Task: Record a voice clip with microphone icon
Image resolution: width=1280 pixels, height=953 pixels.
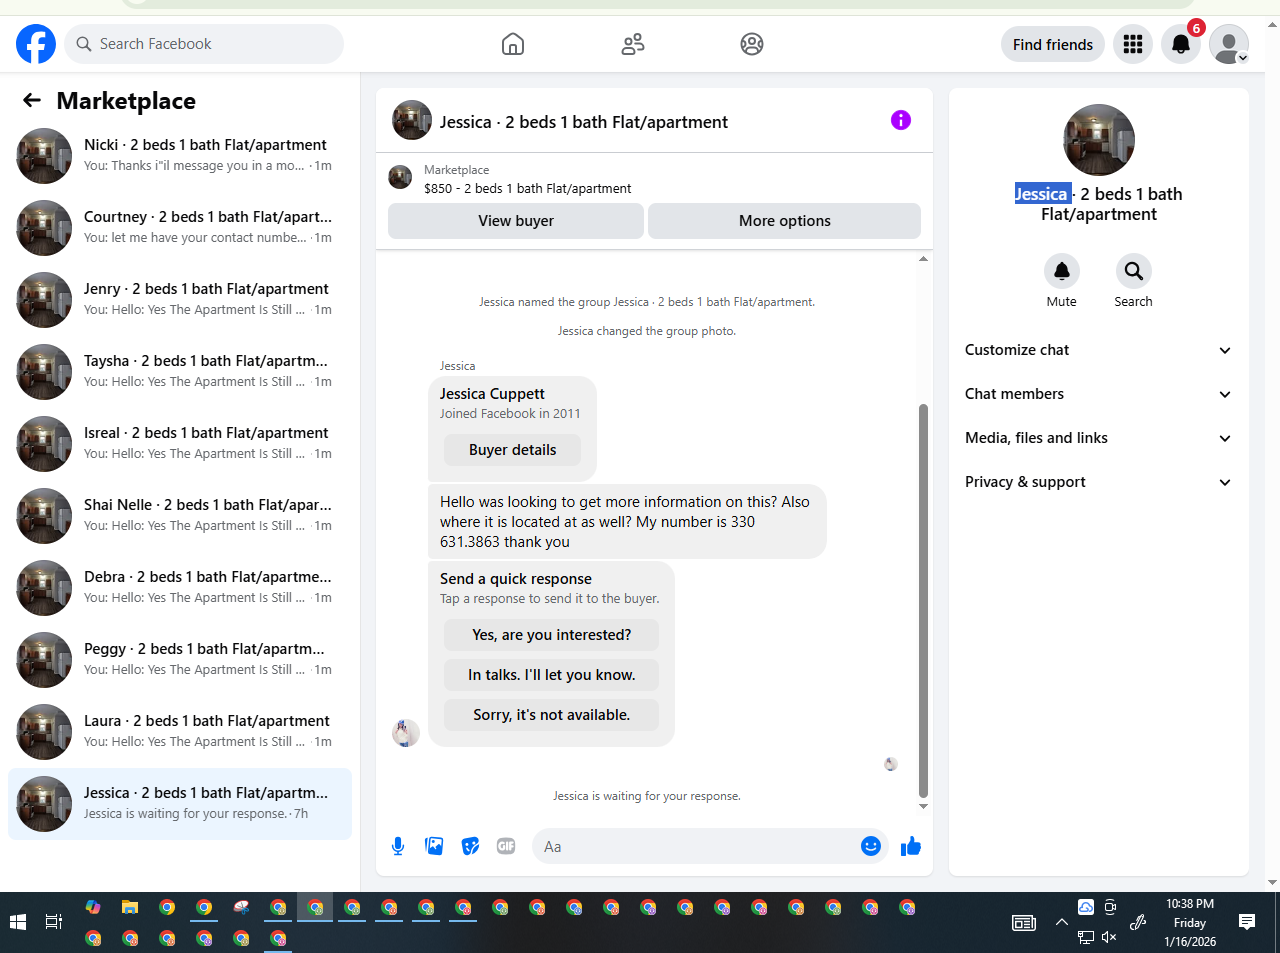Action: 398,846
